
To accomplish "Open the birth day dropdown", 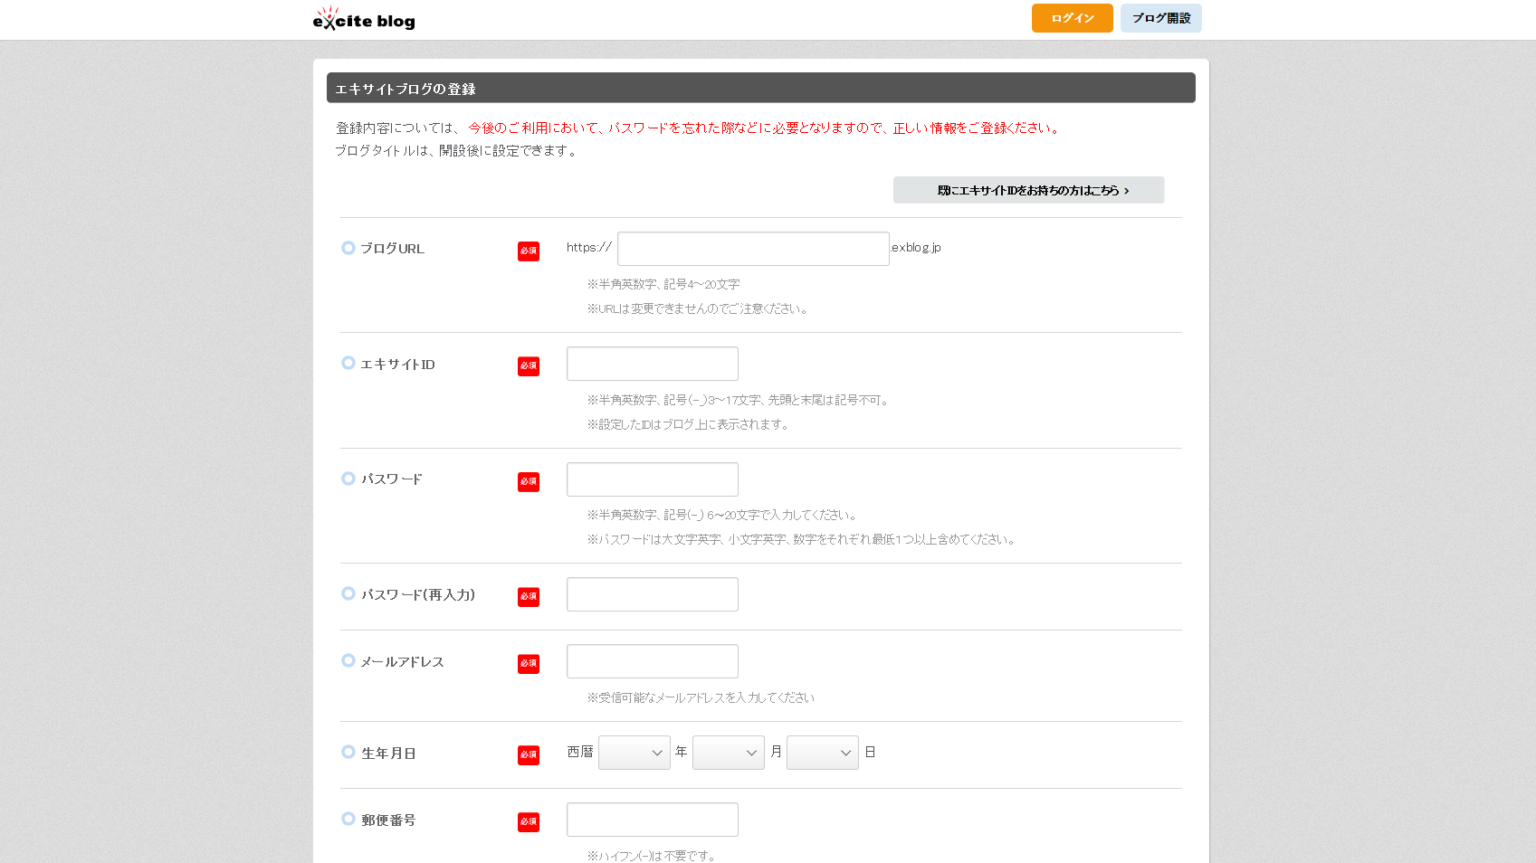I will (x=822, y=753).
